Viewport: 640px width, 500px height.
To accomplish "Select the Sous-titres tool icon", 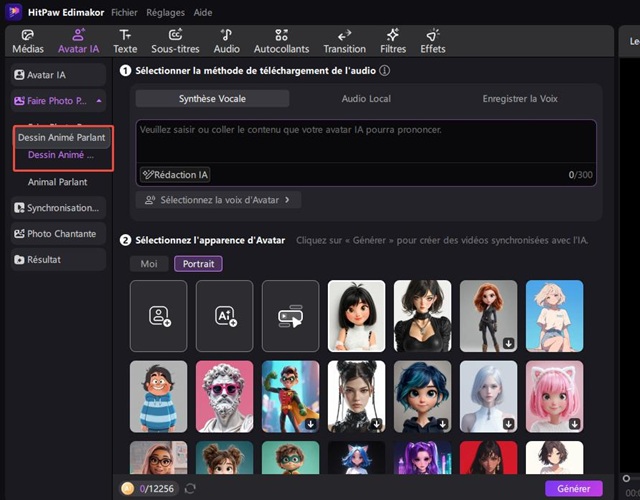I will click(x=175, y=41).
